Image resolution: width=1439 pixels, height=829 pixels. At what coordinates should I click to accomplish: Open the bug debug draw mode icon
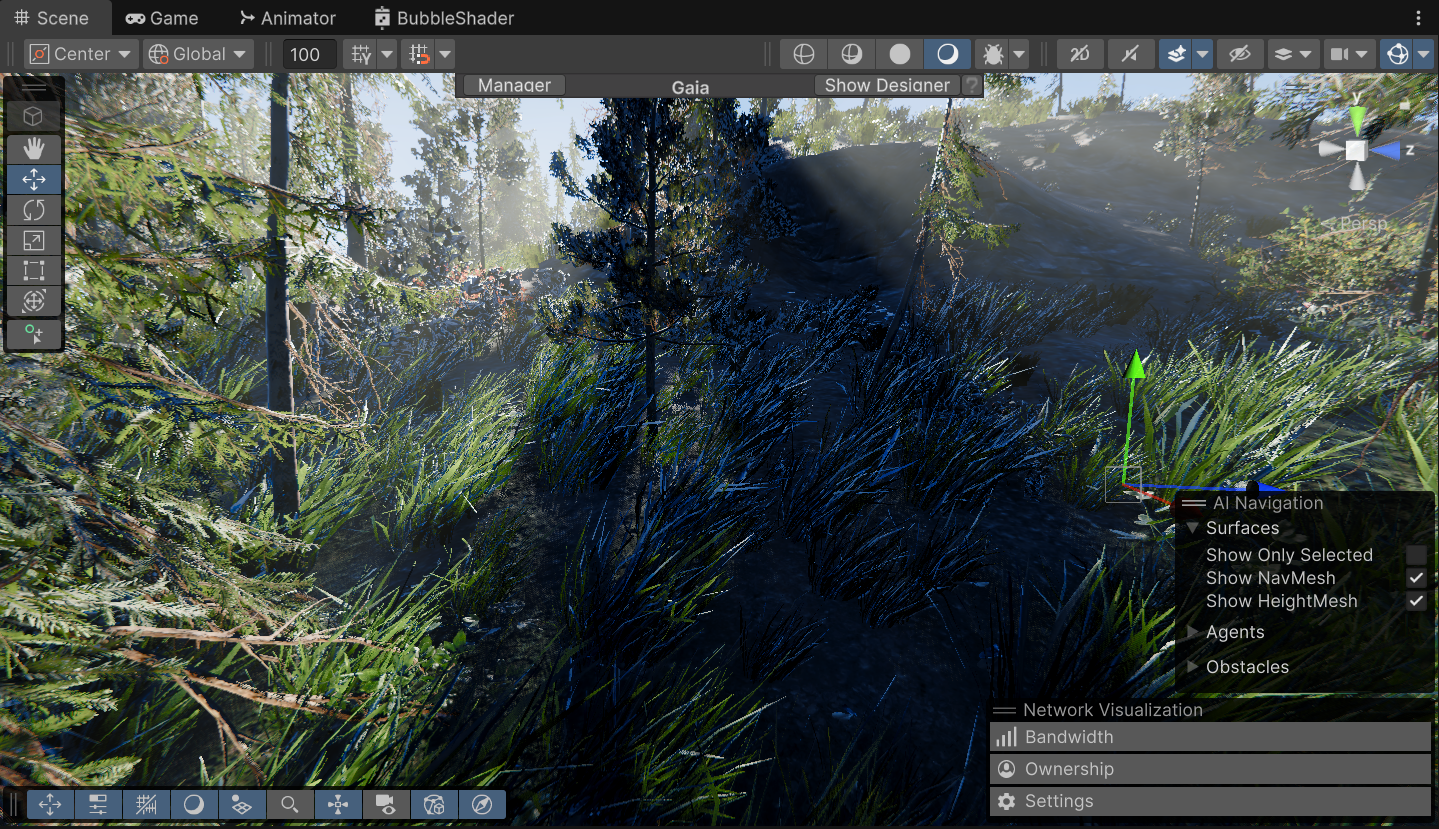click(994, 53)
